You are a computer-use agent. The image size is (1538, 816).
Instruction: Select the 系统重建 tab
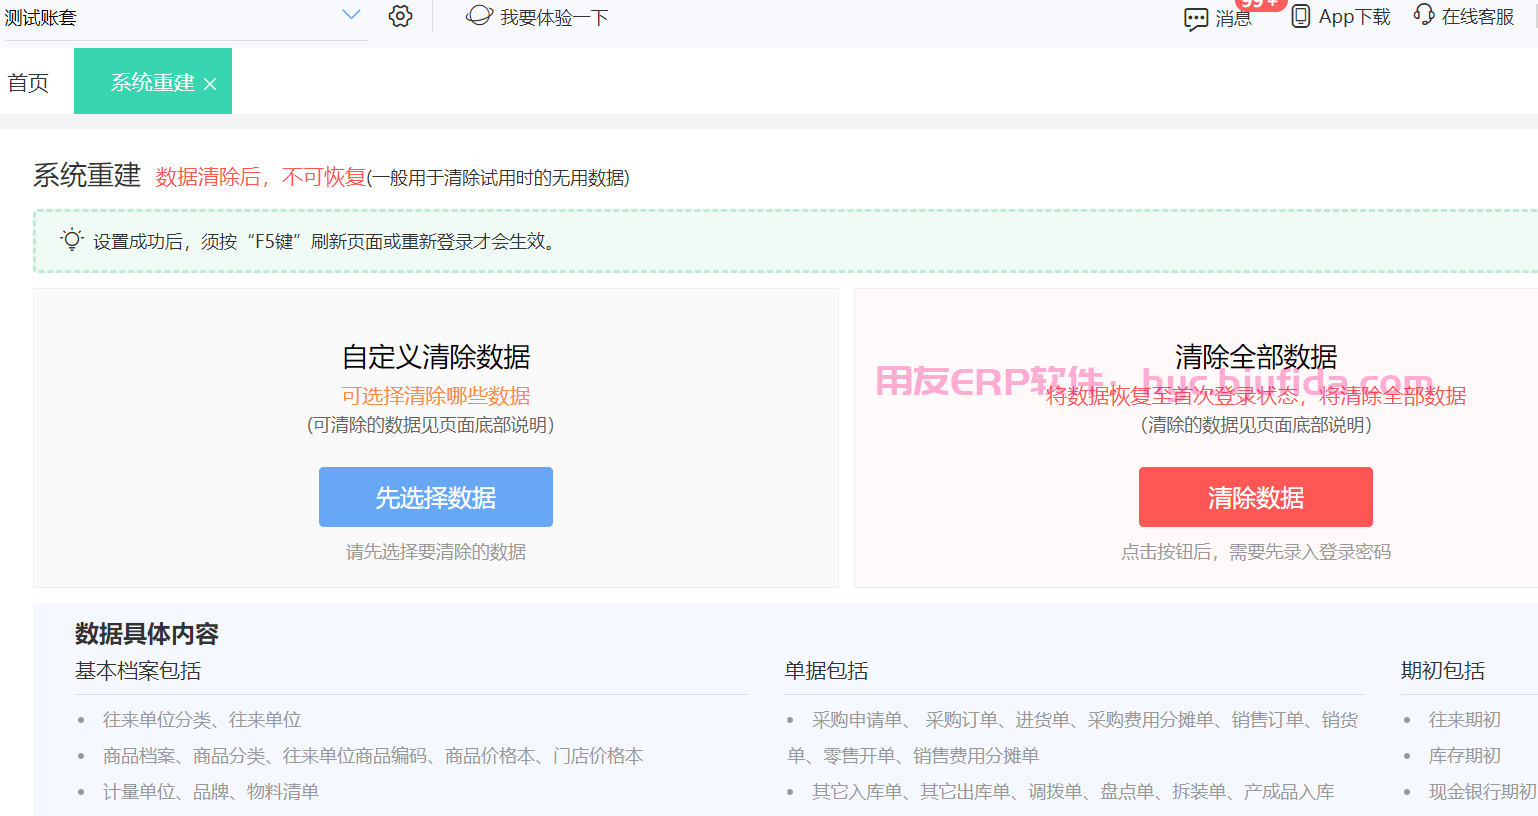click(153, 82)
